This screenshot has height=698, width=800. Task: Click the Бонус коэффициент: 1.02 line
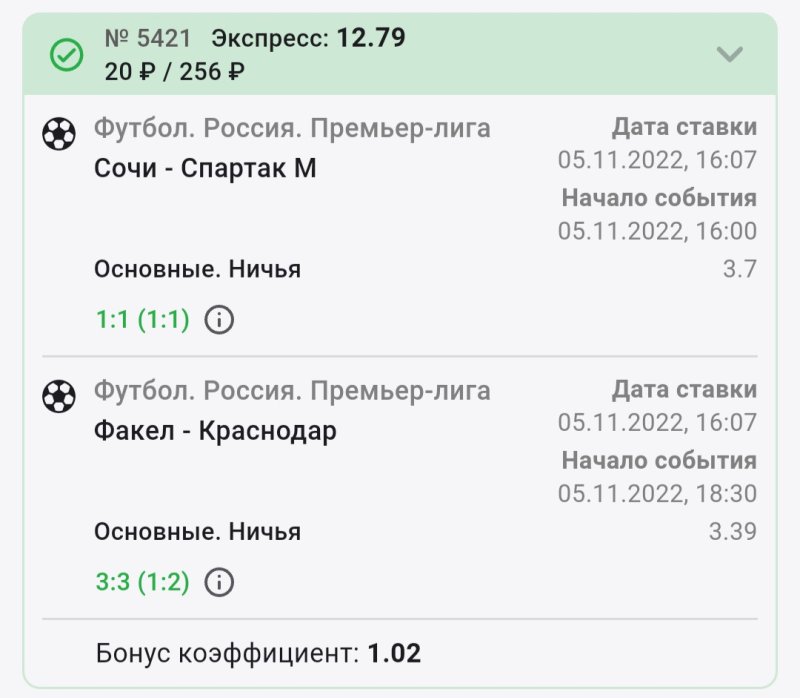258,654
